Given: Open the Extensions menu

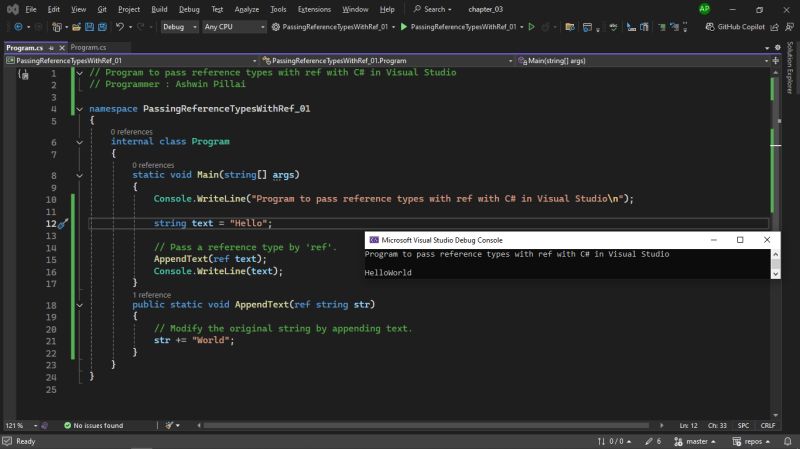Looking at the screenshot, I should click(x=314, y=9).
